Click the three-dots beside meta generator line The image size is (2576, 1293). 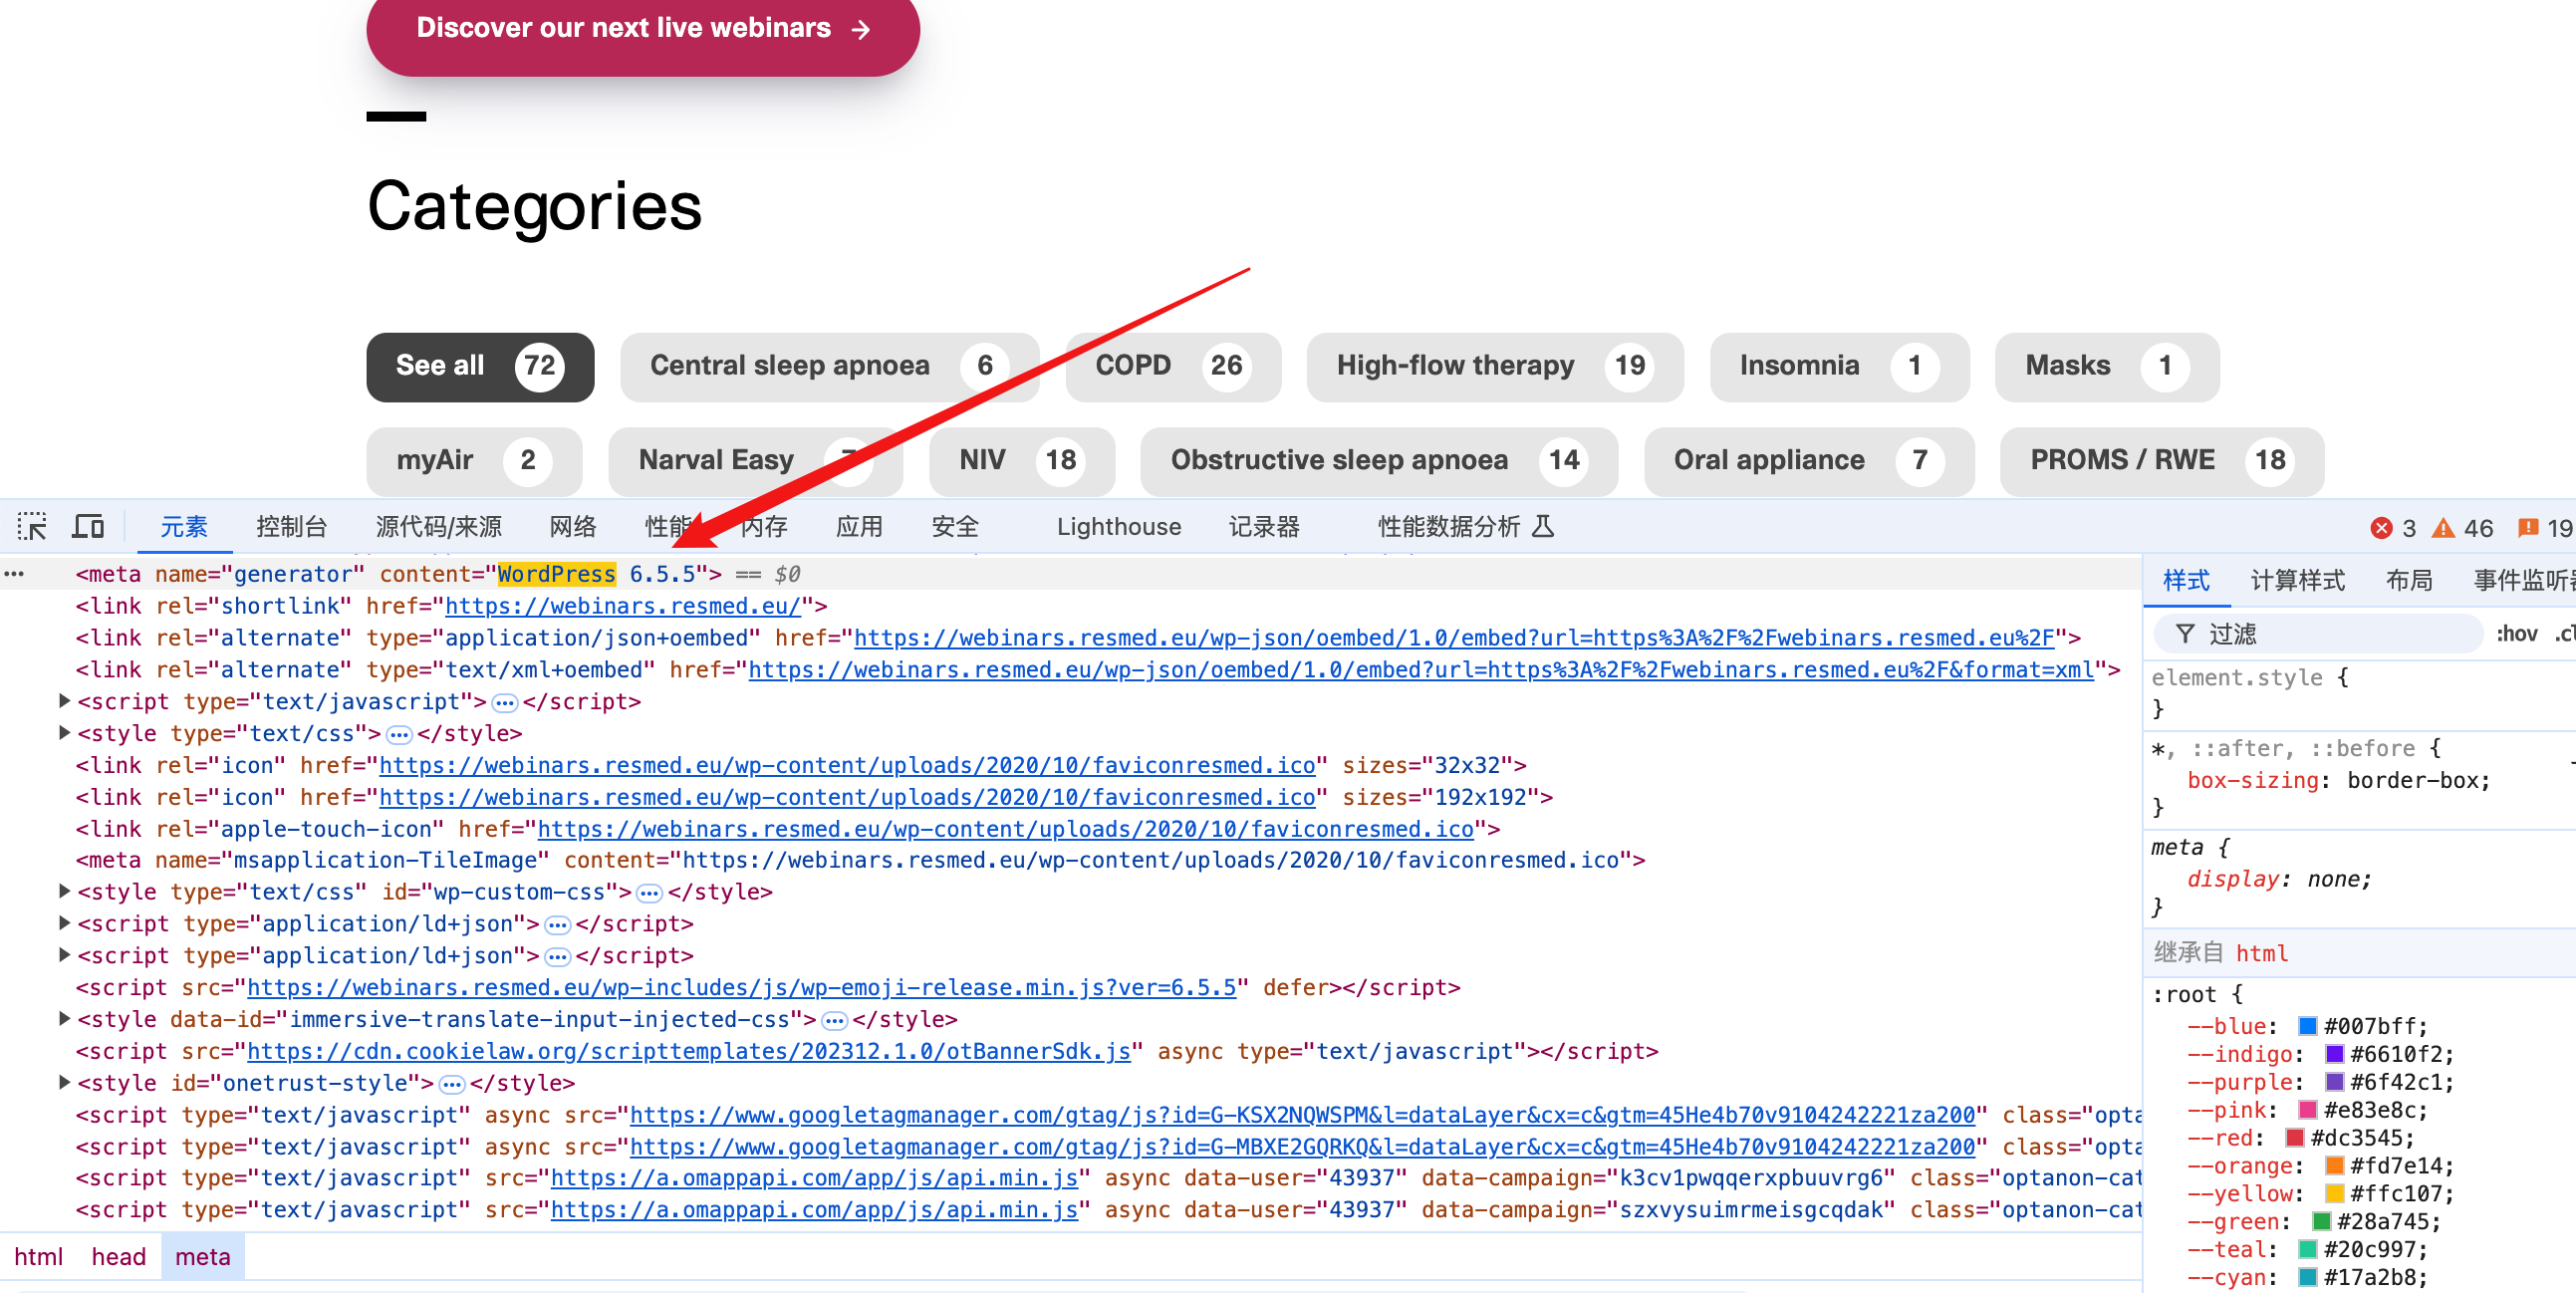point(14,574)
